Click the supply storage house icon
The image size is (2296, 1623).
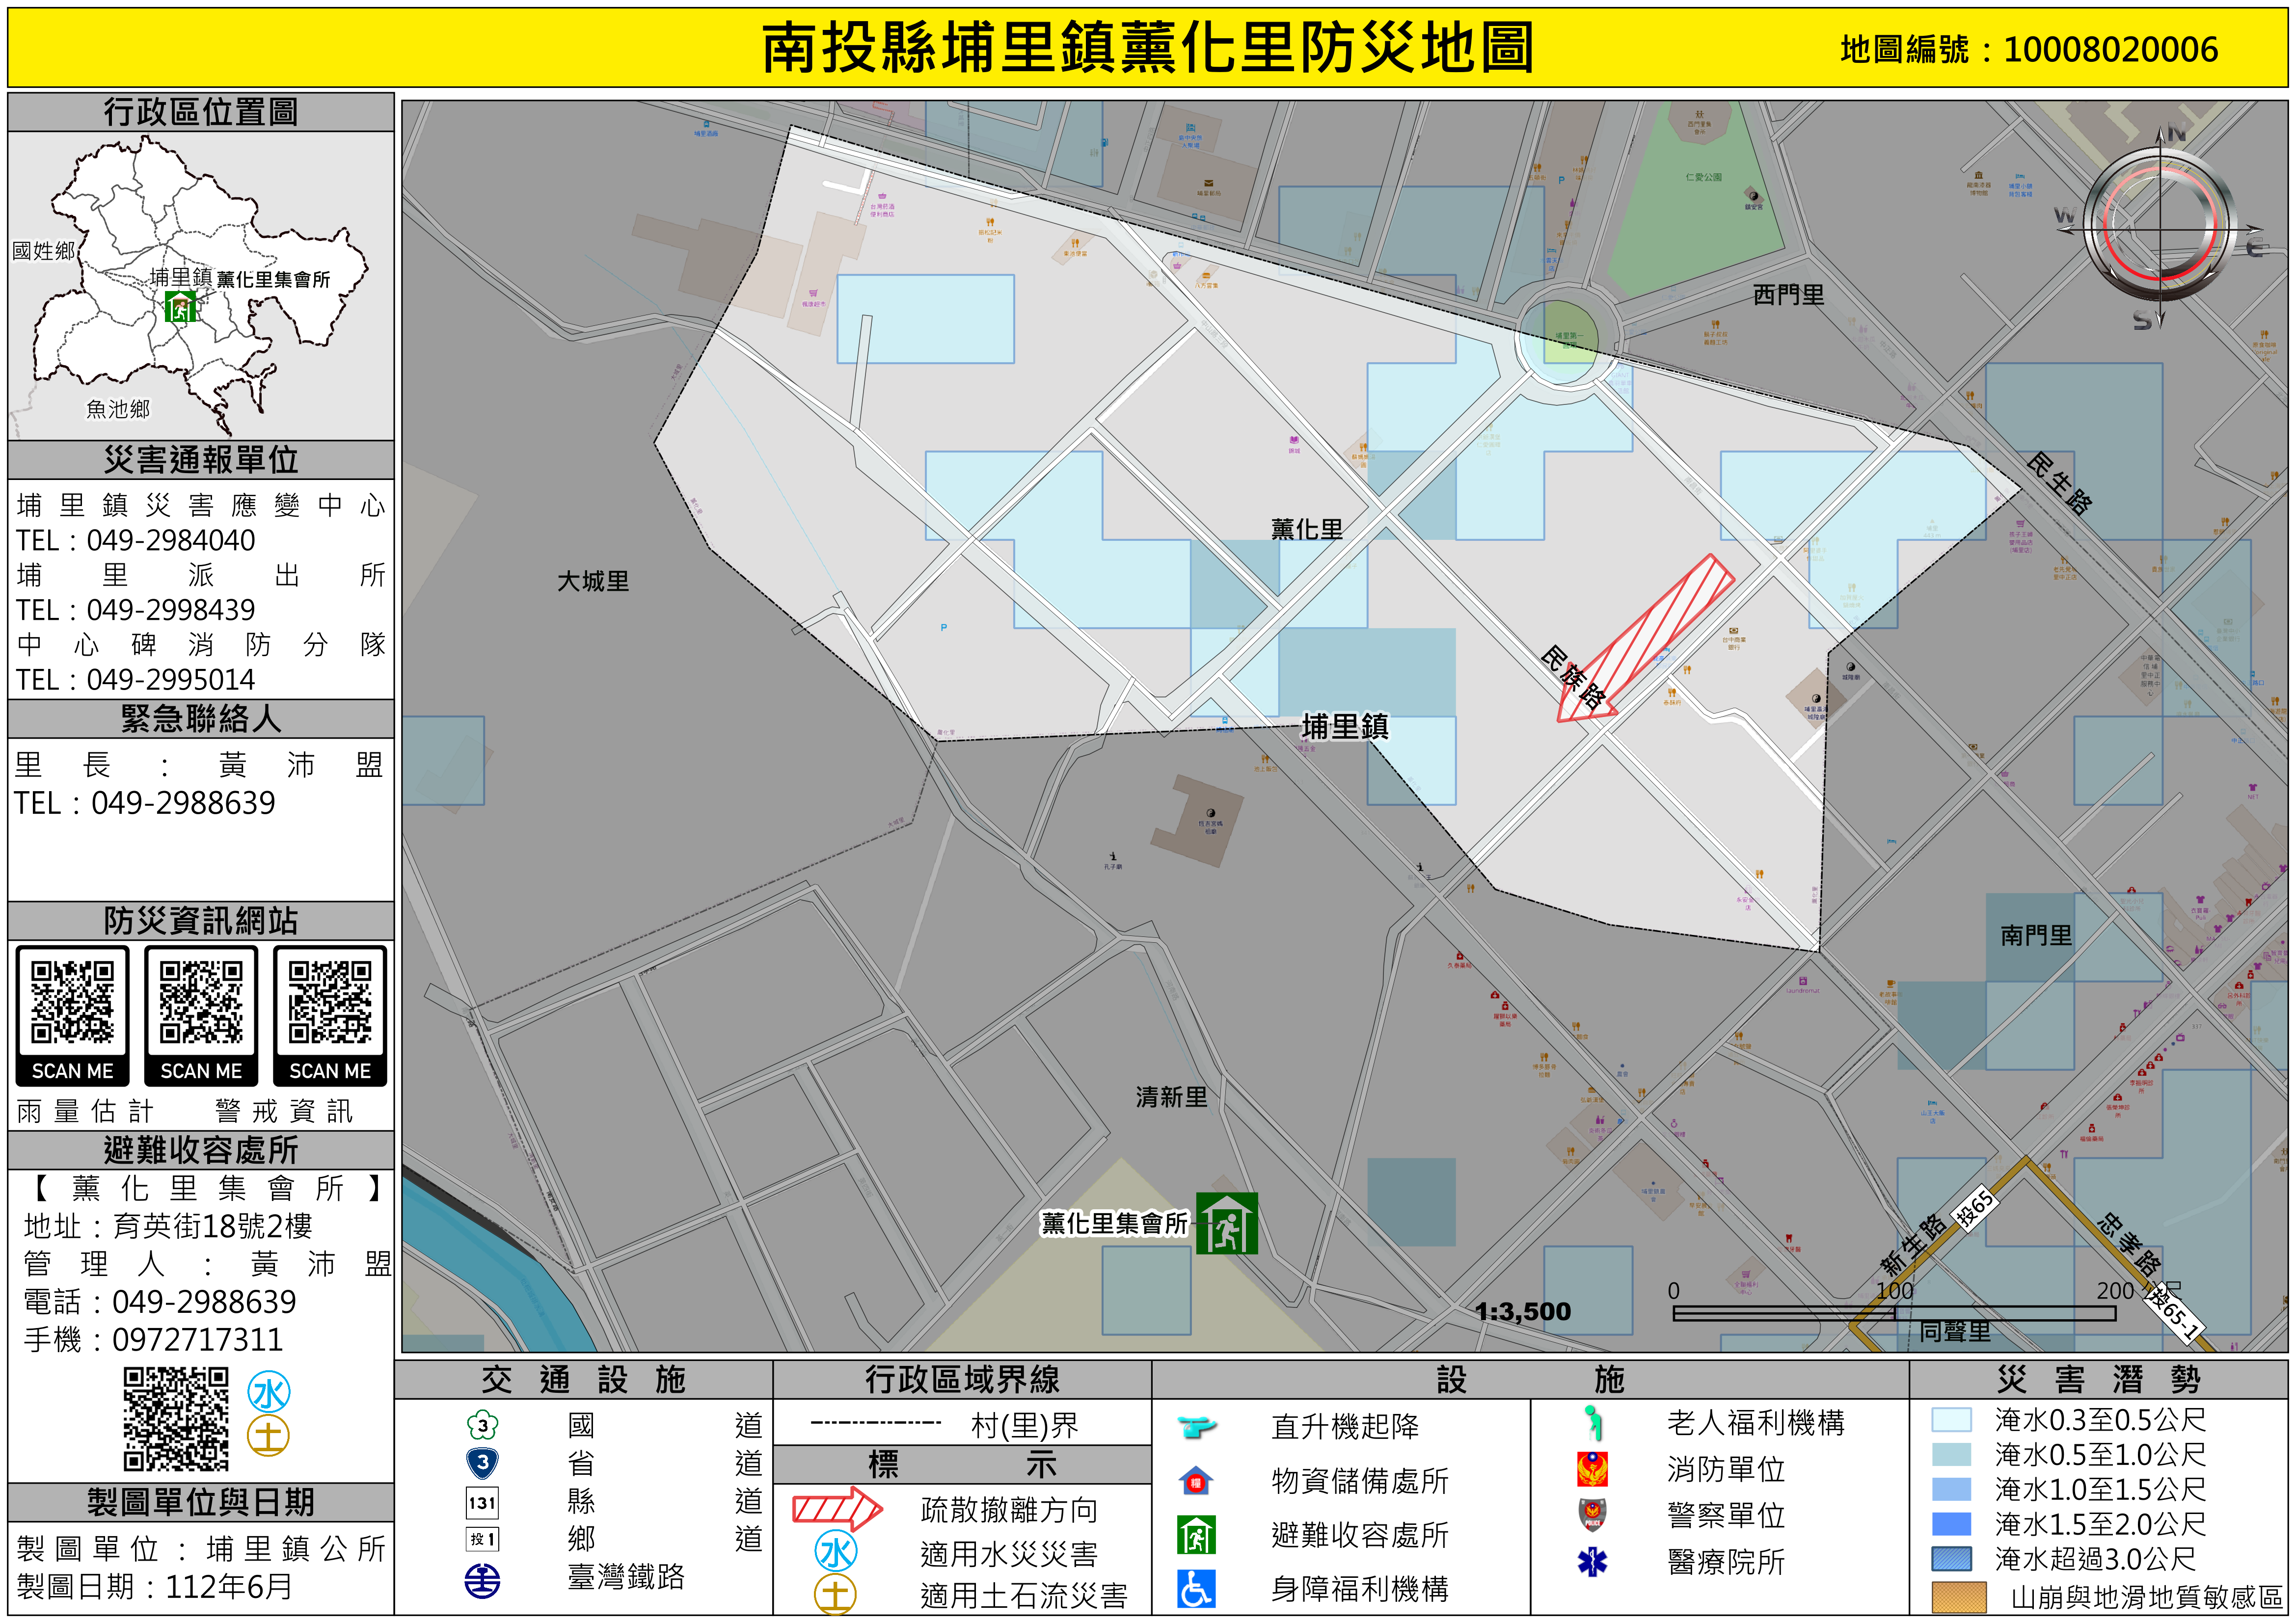point(1196,1480)
